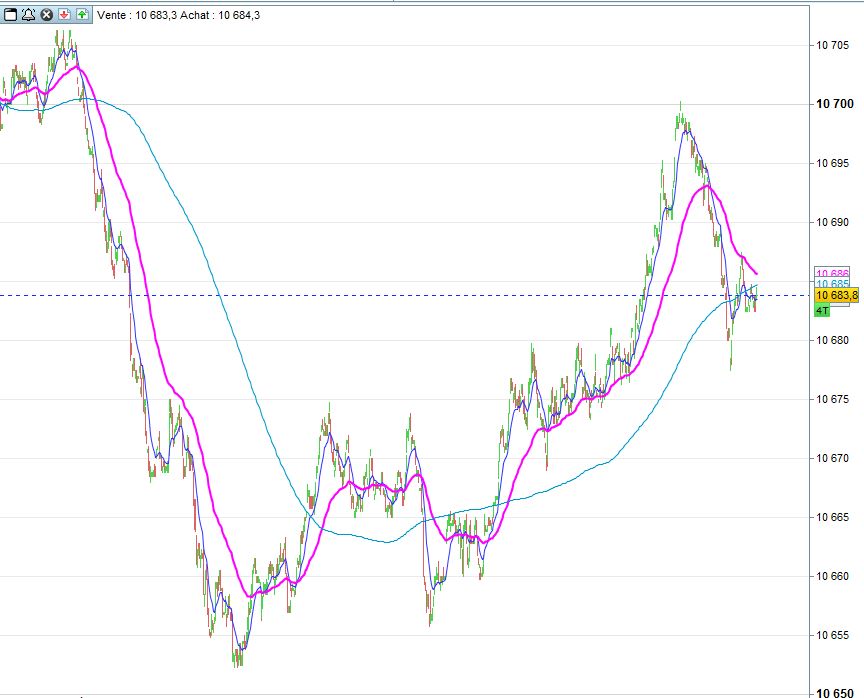Click the bold 10 650 price axis label
The height and width of the screenshot is (698, 864).
click(x=835, y=693)
